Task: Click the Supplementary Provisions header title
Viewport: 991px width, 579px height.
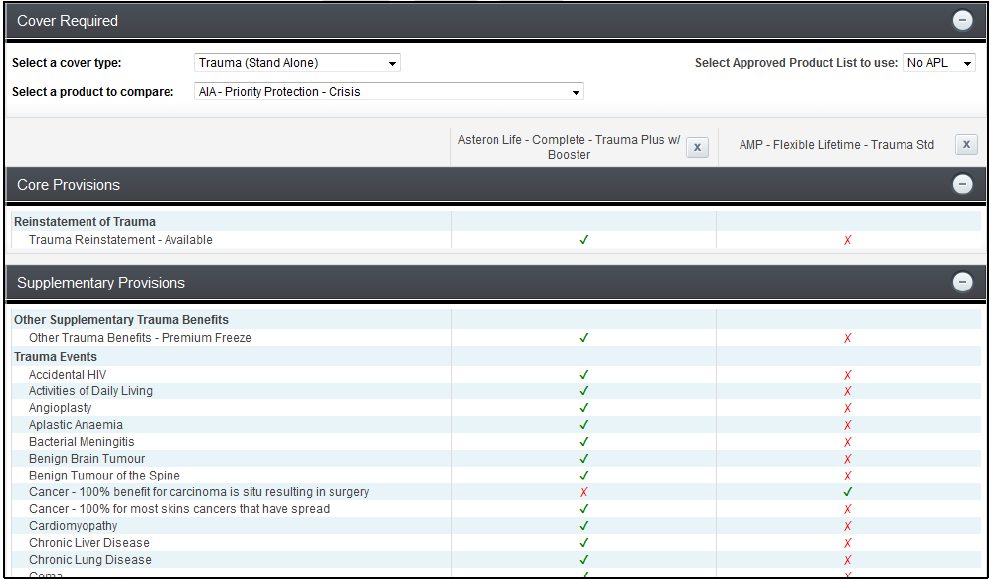Action: (x=100, y=283)
